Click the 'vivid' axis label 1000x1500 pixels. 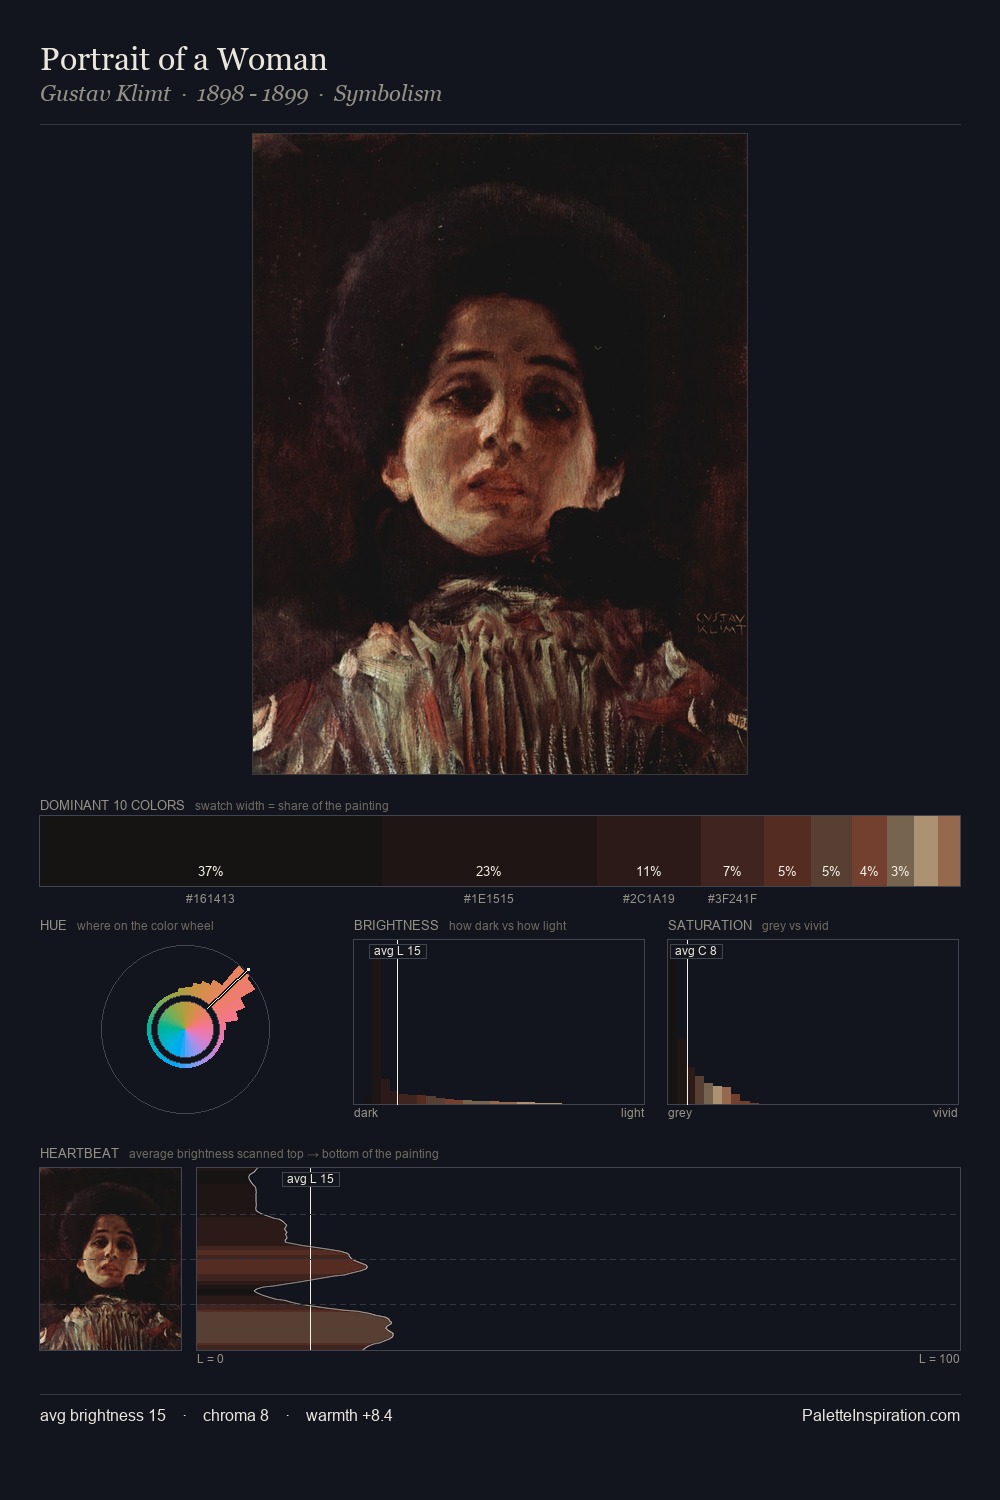(945, 1113)
